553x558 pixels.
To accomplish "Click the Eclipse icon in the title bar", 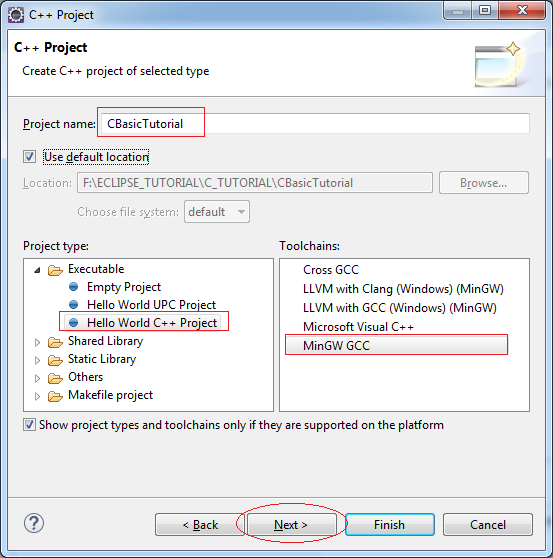I will pos(16,15).
